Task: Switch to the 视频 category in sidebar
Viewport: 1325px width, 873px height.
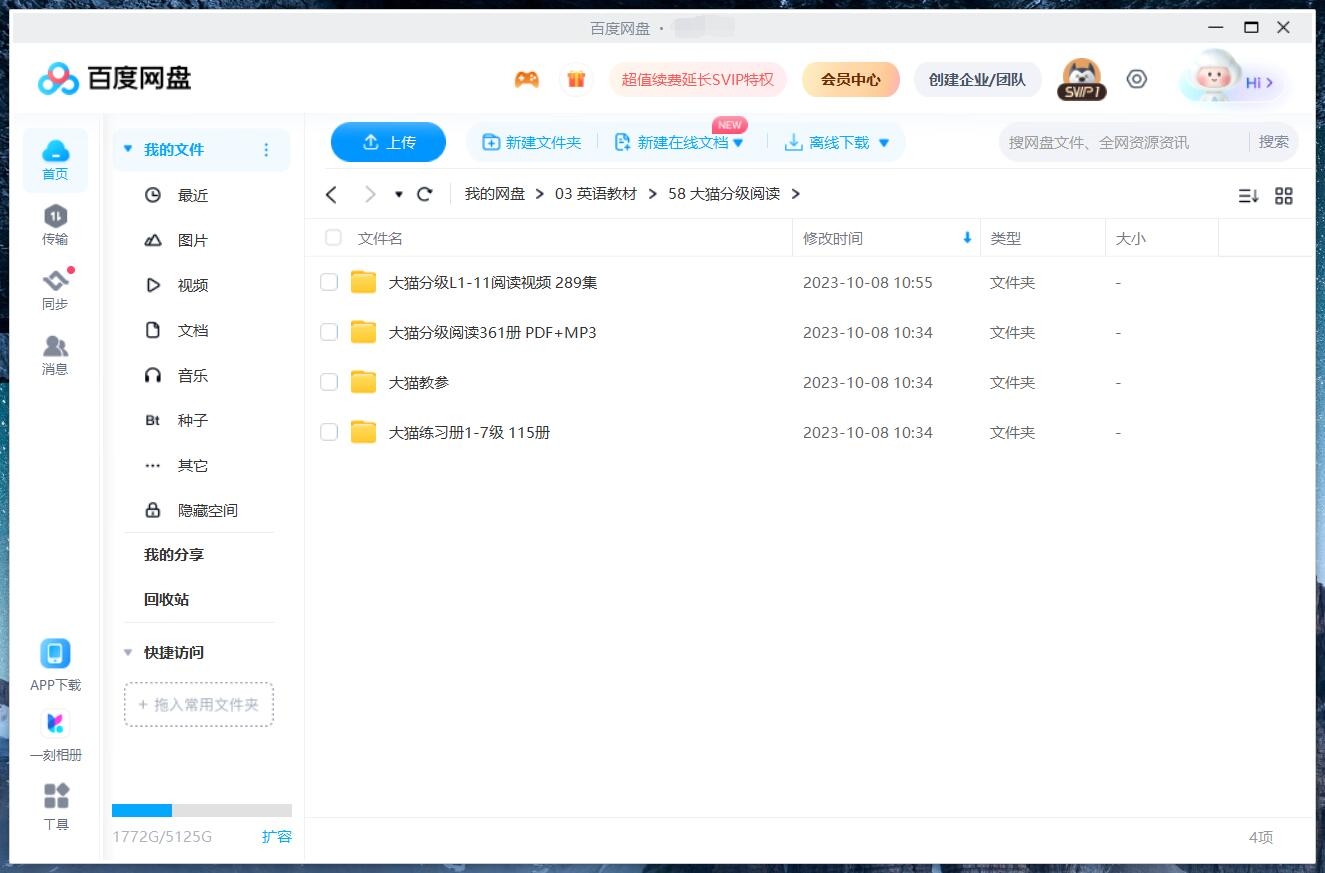Action: [193, 285]
